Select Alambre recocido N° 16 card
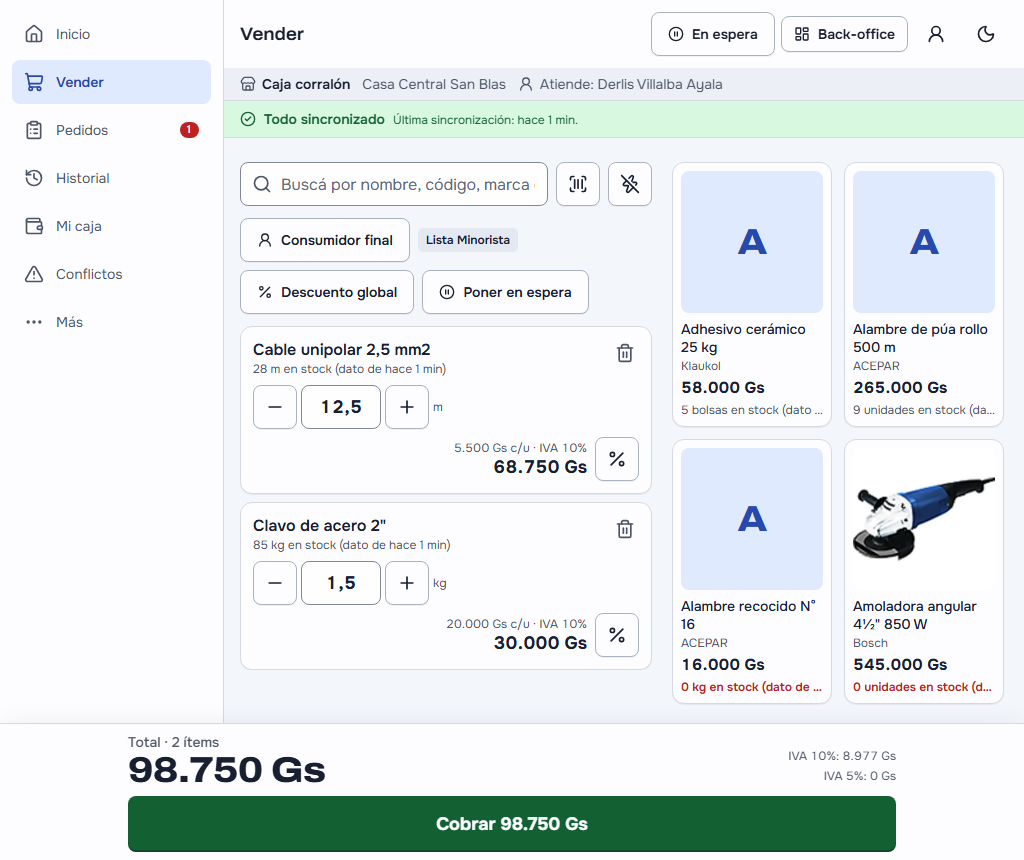The image size is (1024, 860). click(x=752, y=571)
